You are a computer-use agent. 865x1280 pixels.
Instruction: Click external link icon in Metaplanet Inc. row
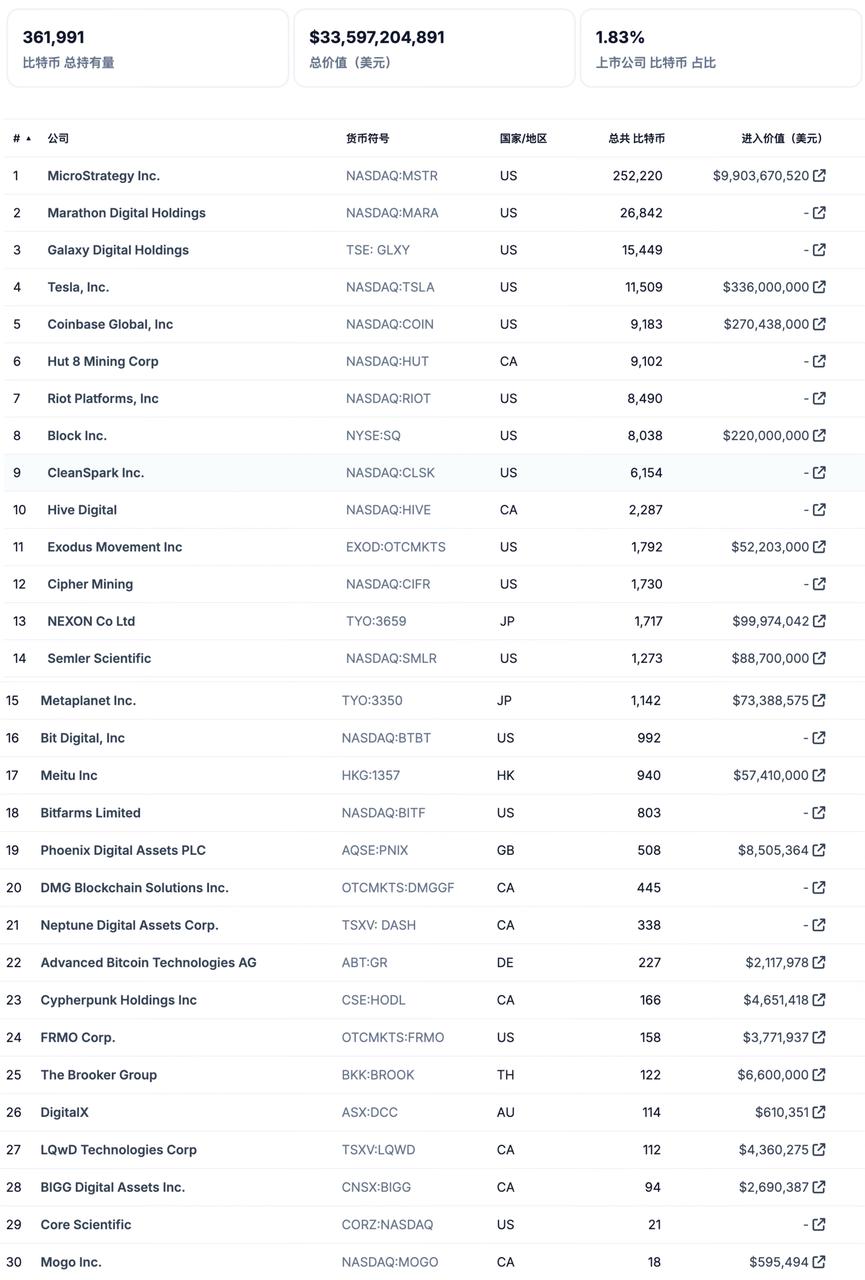pyautogui.click(x=819, y=701)
